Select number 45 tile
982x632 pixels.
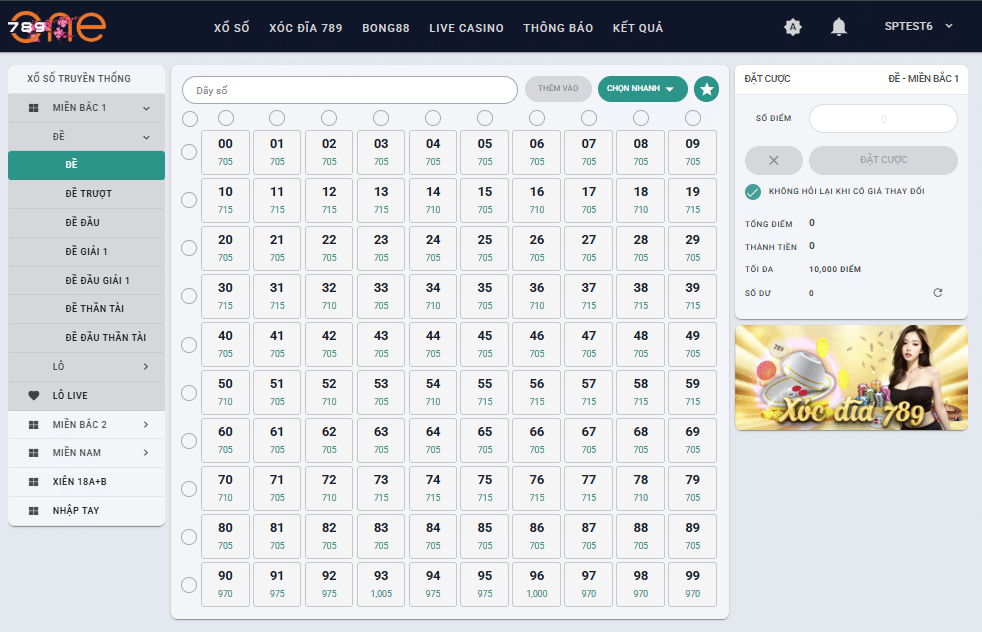(x=485, y=344)
